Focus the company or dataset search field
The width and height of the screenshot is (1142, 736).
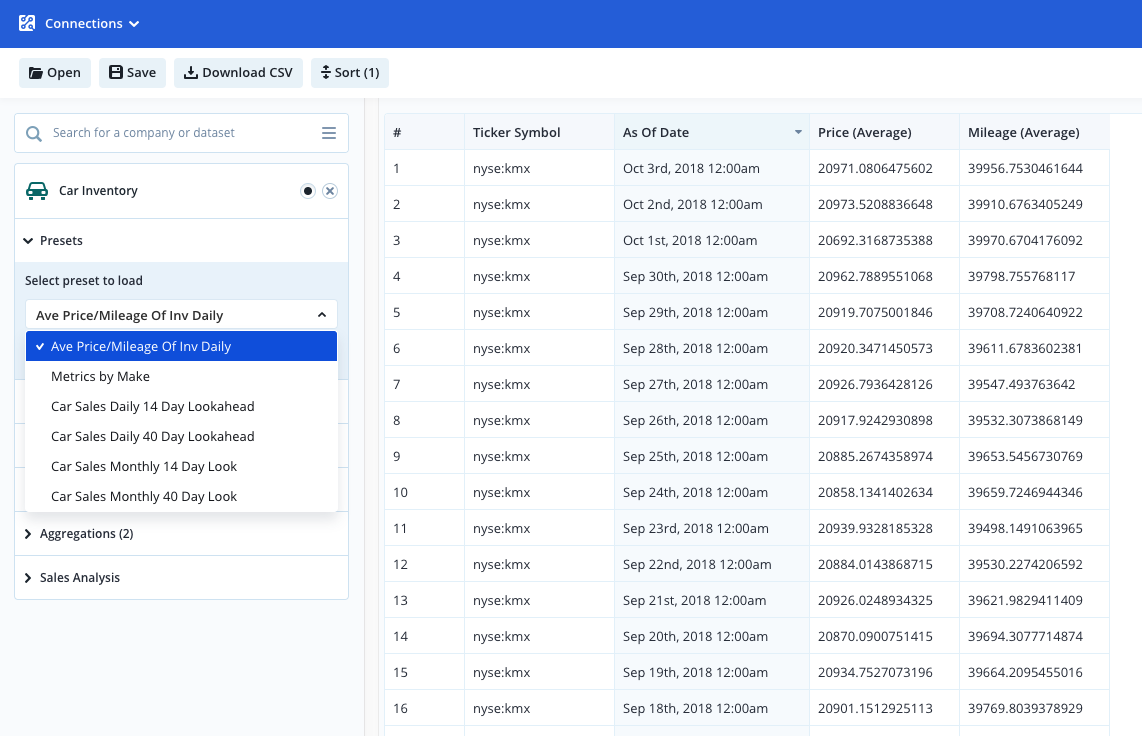(182, 133)
